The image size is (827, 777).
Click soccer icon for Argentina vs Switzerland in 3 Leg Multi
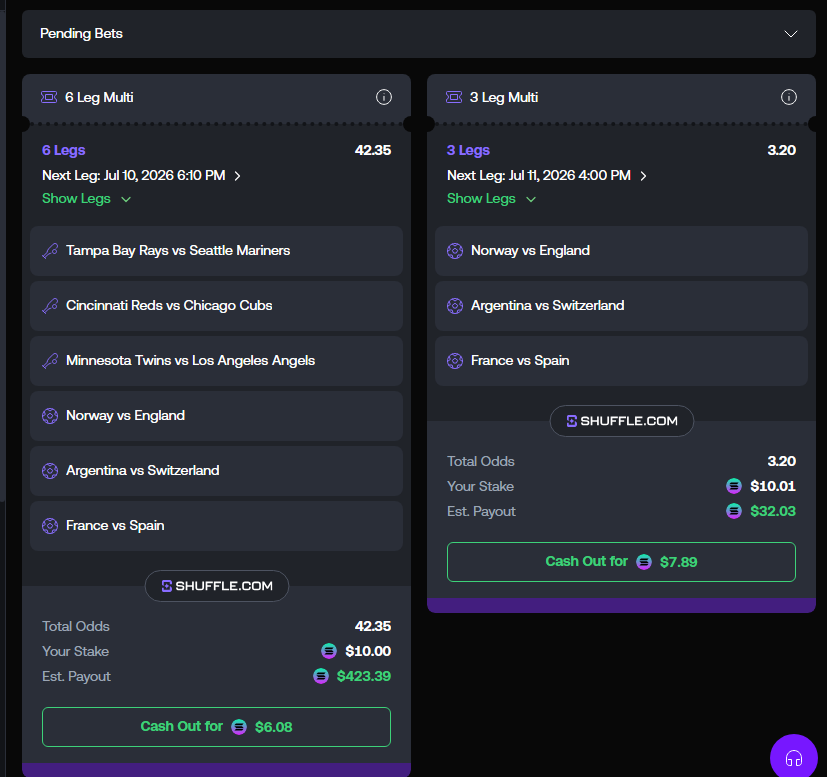(x=455, y=306)
